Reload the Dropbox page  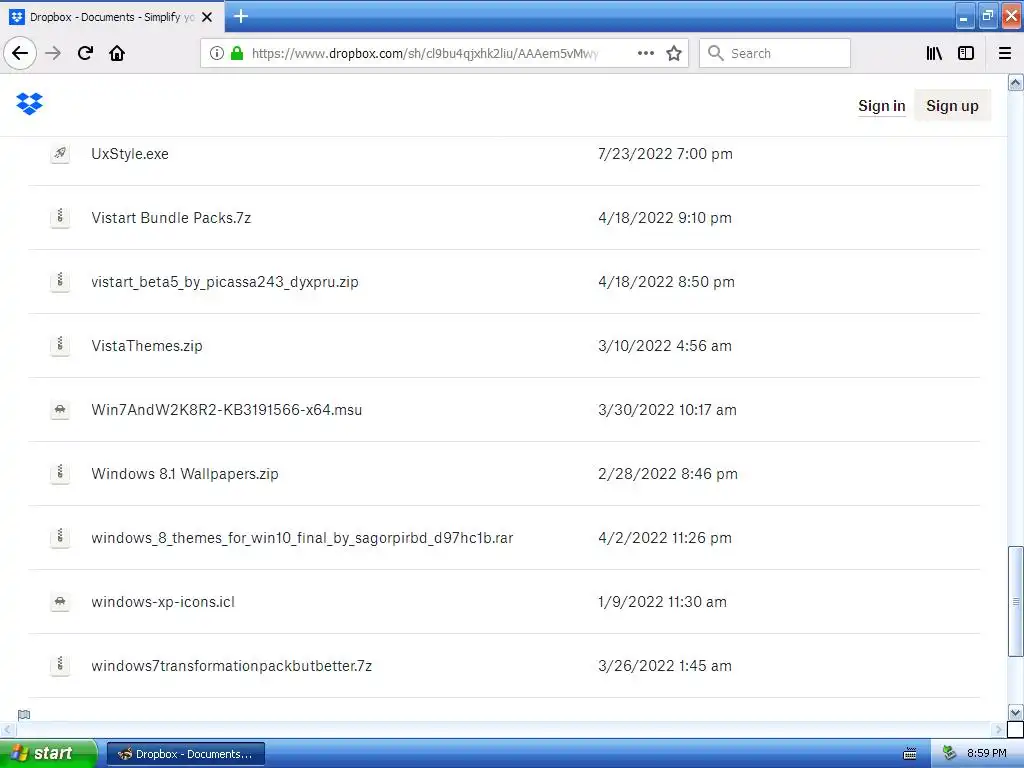coord(85,53)
